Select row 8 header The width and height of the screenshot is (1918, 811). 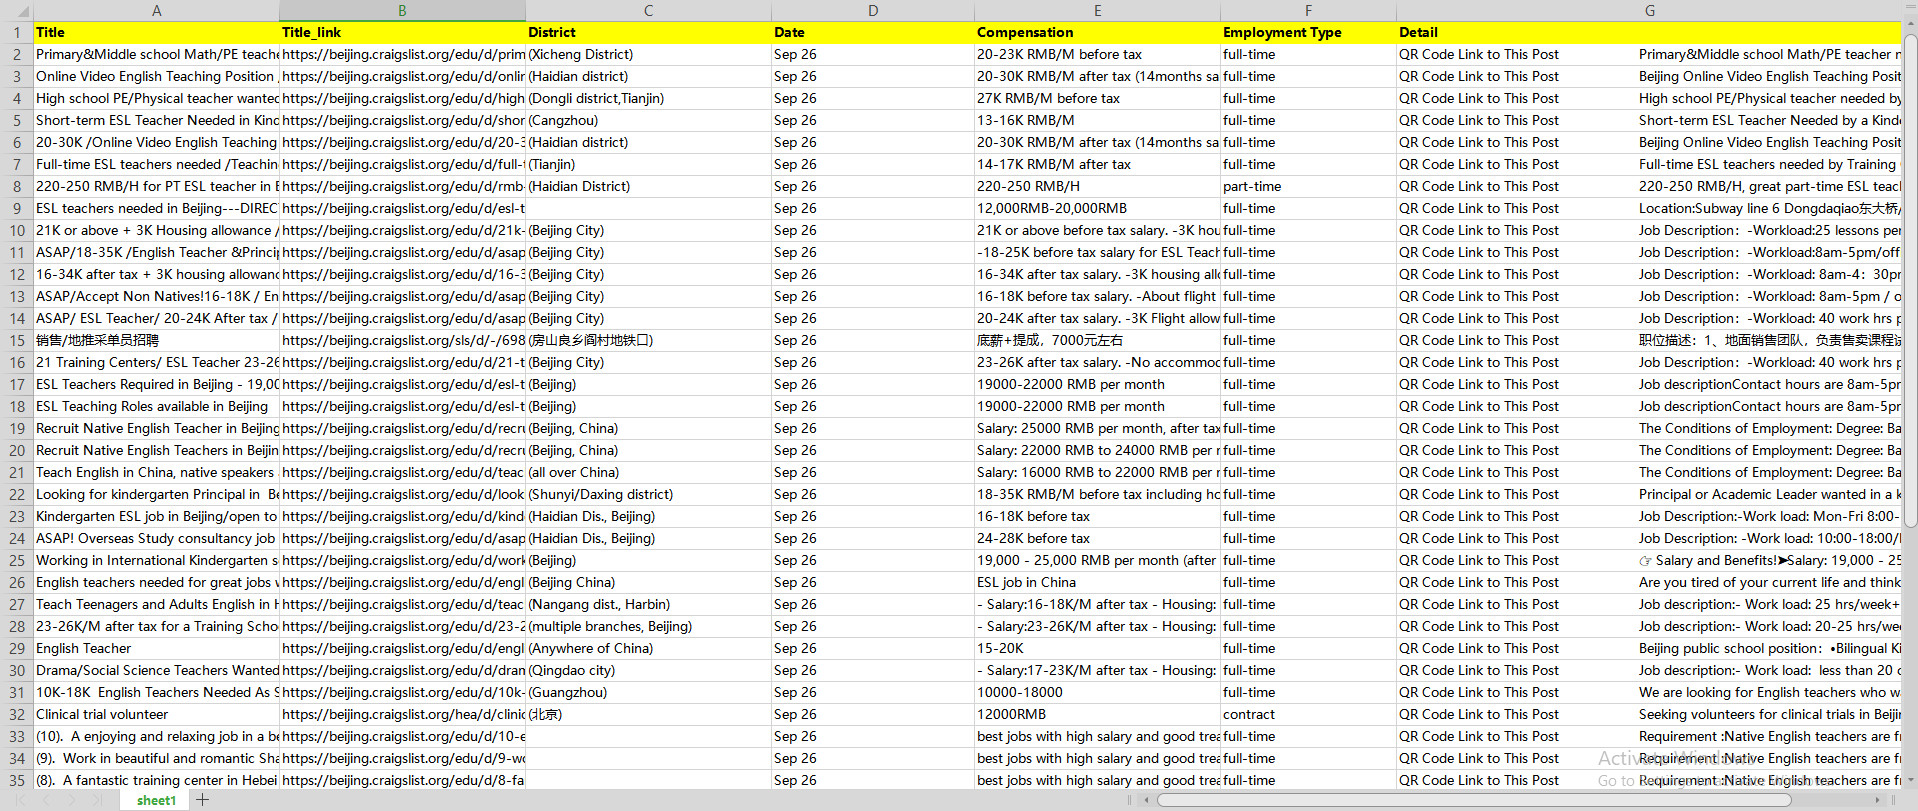tap(17, 186)
